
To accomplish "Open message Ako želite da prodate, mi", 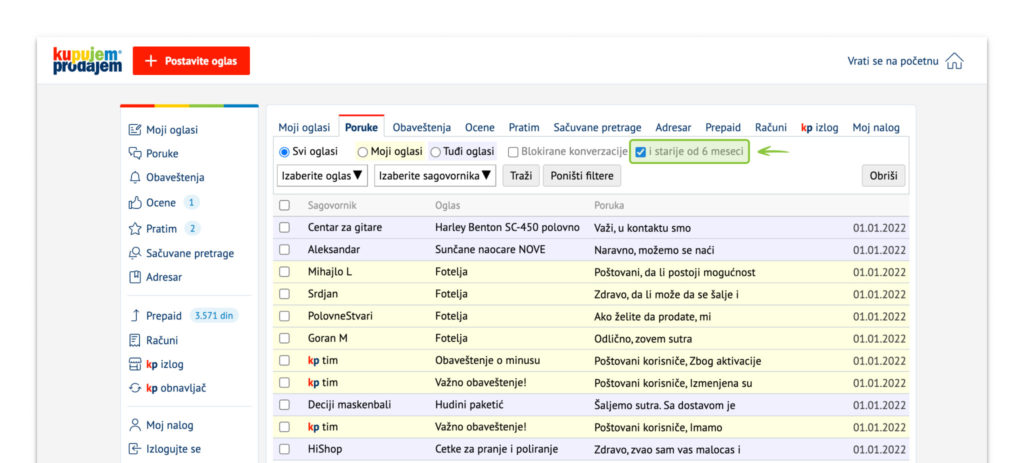I will 652,316.
